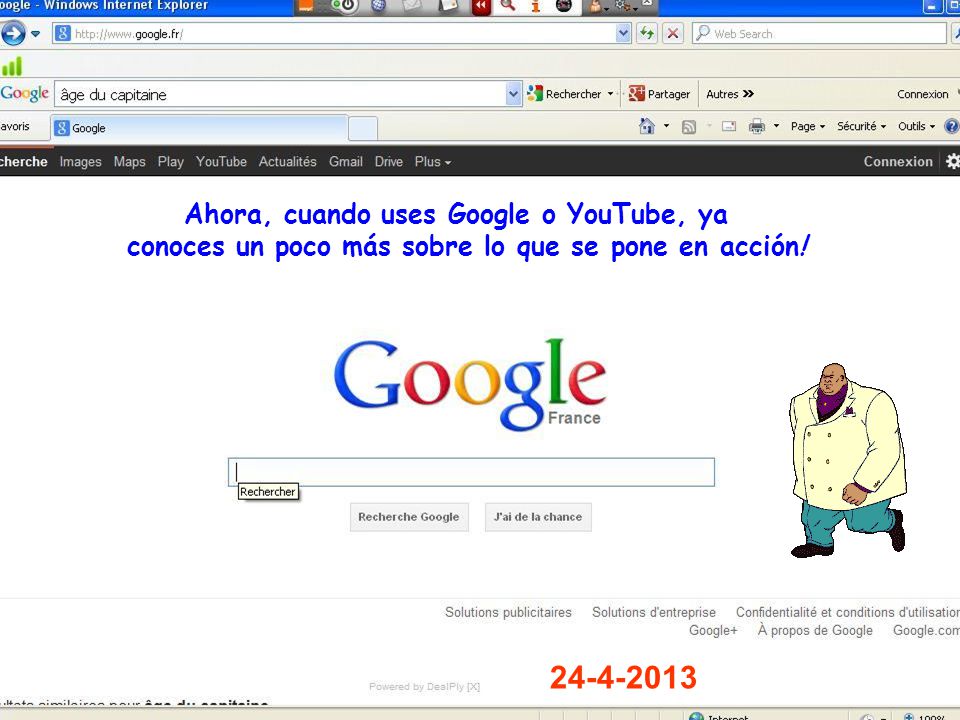Click the Google France logo
Image resolution: width=960 pixels, height=720 pixels.
pos(470,384)
